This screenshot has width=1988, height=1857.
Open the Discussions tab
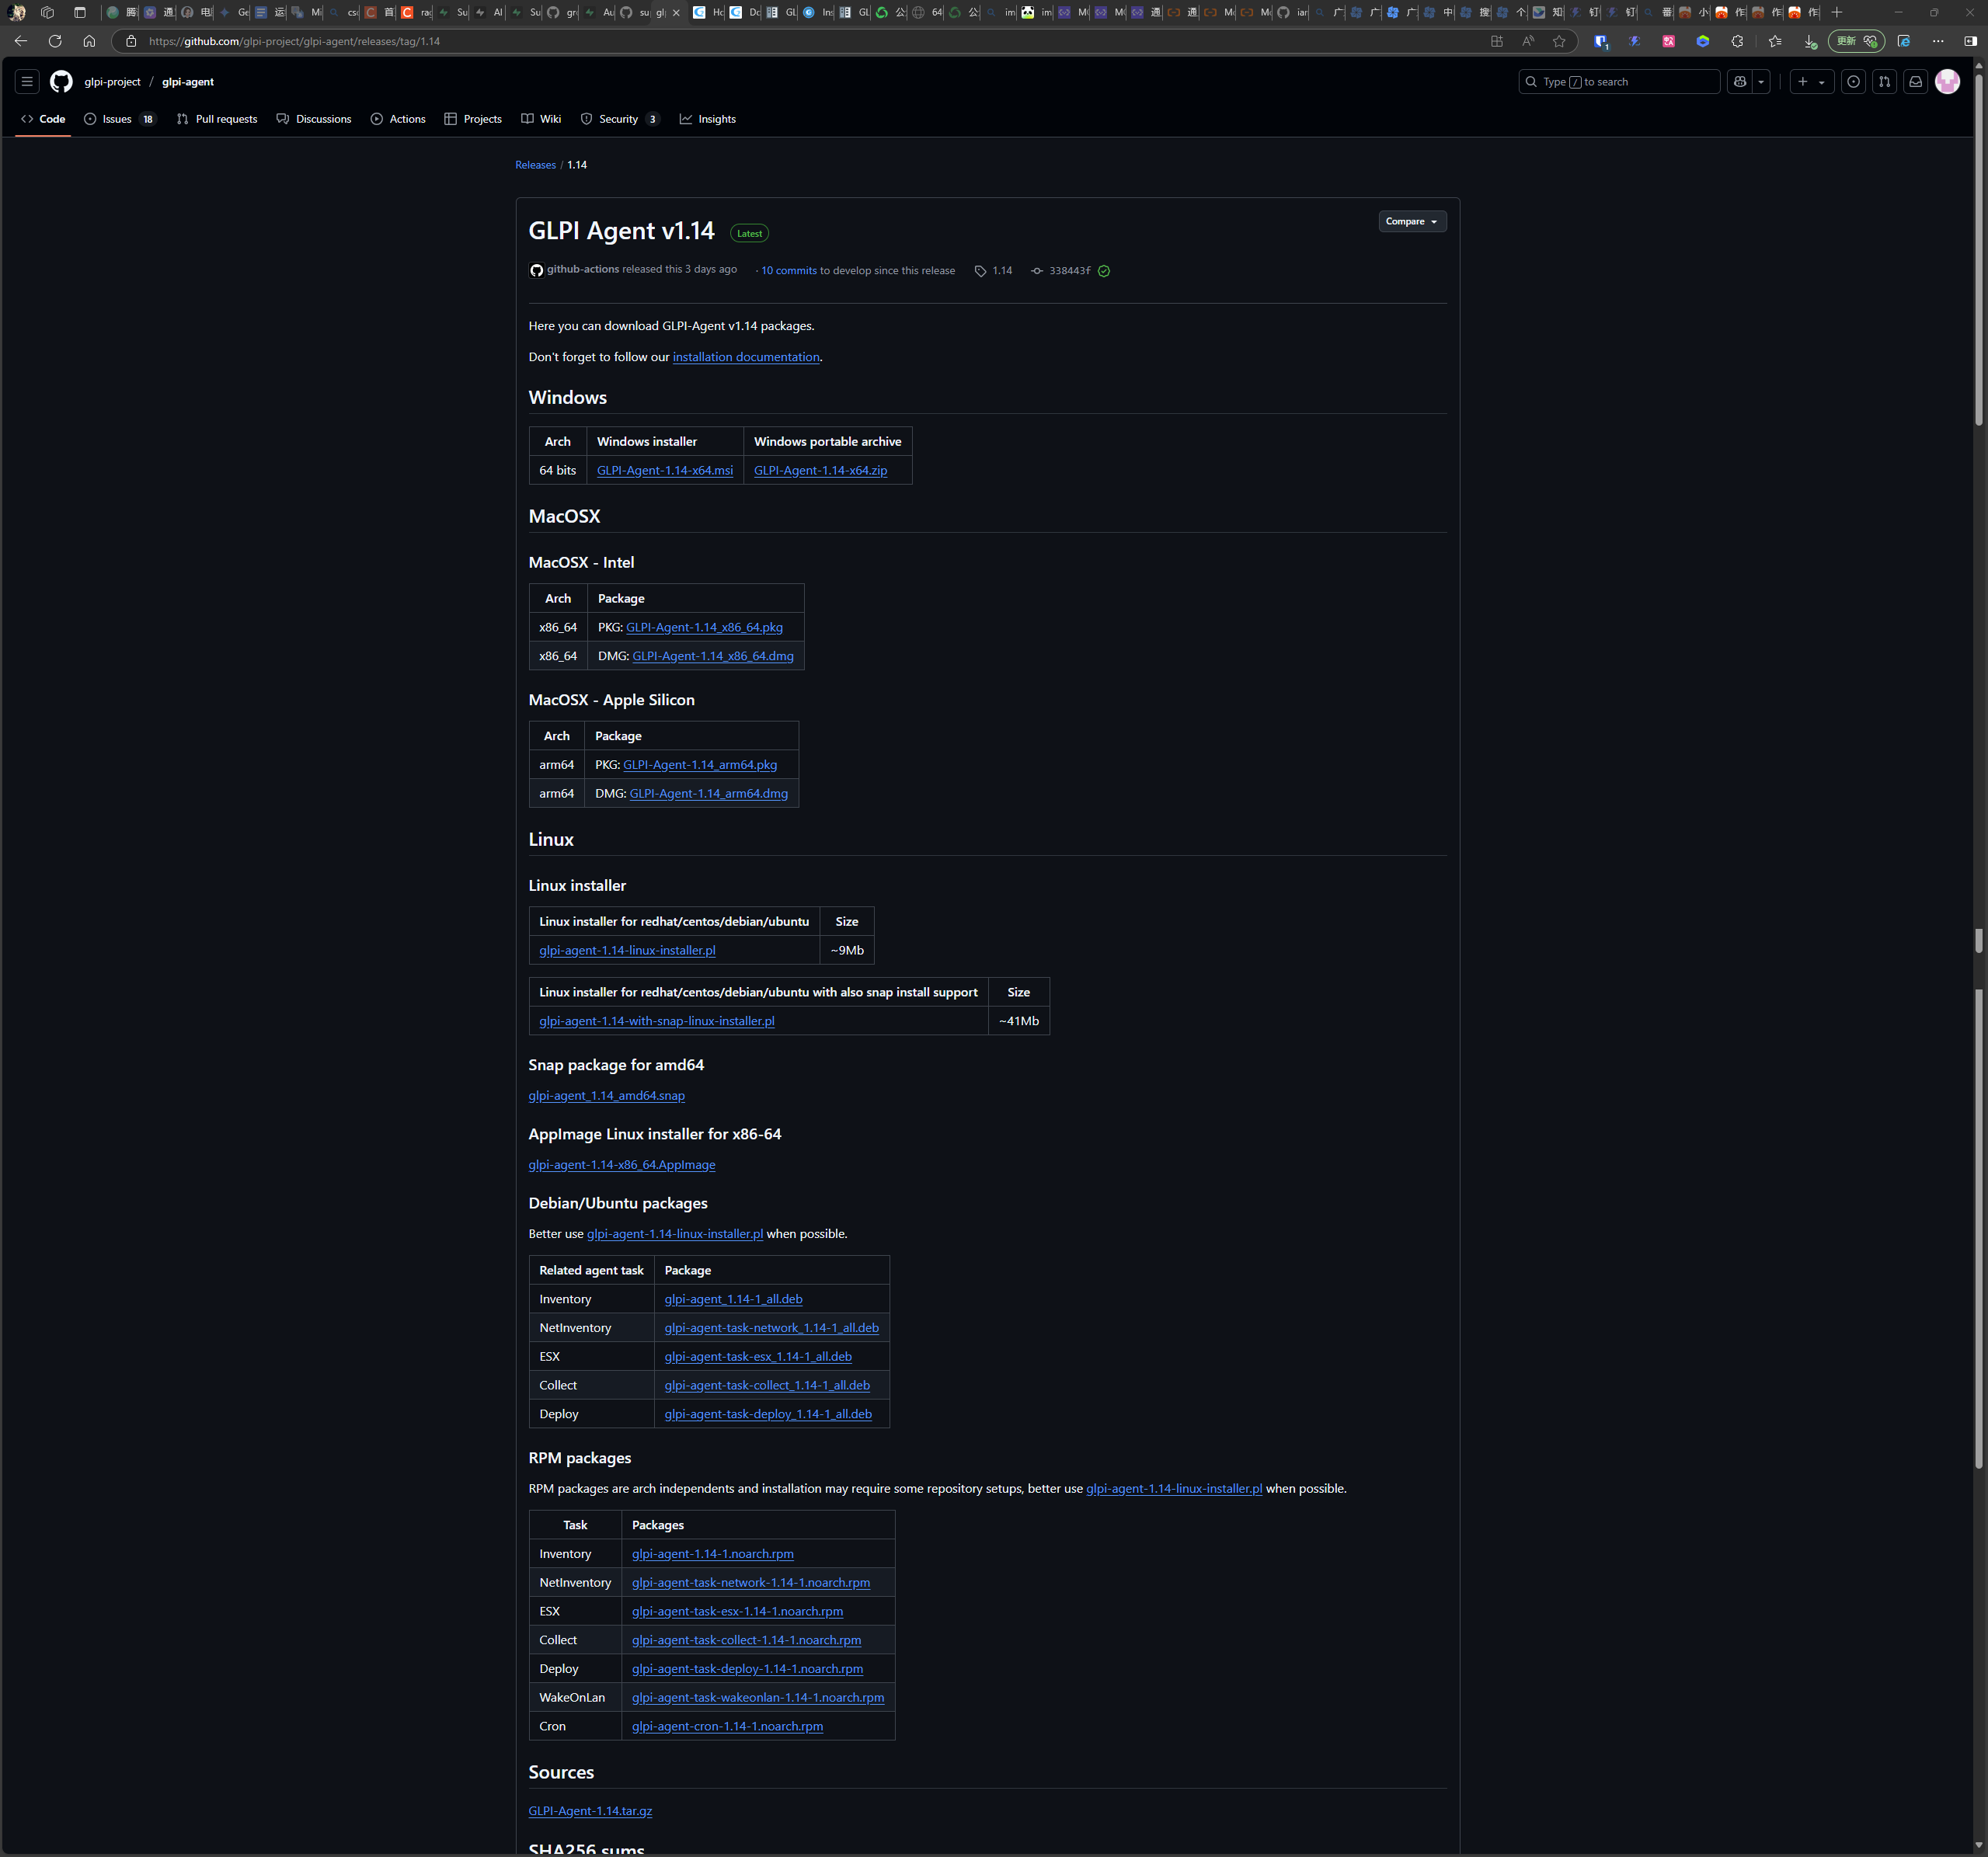[314, 119]
